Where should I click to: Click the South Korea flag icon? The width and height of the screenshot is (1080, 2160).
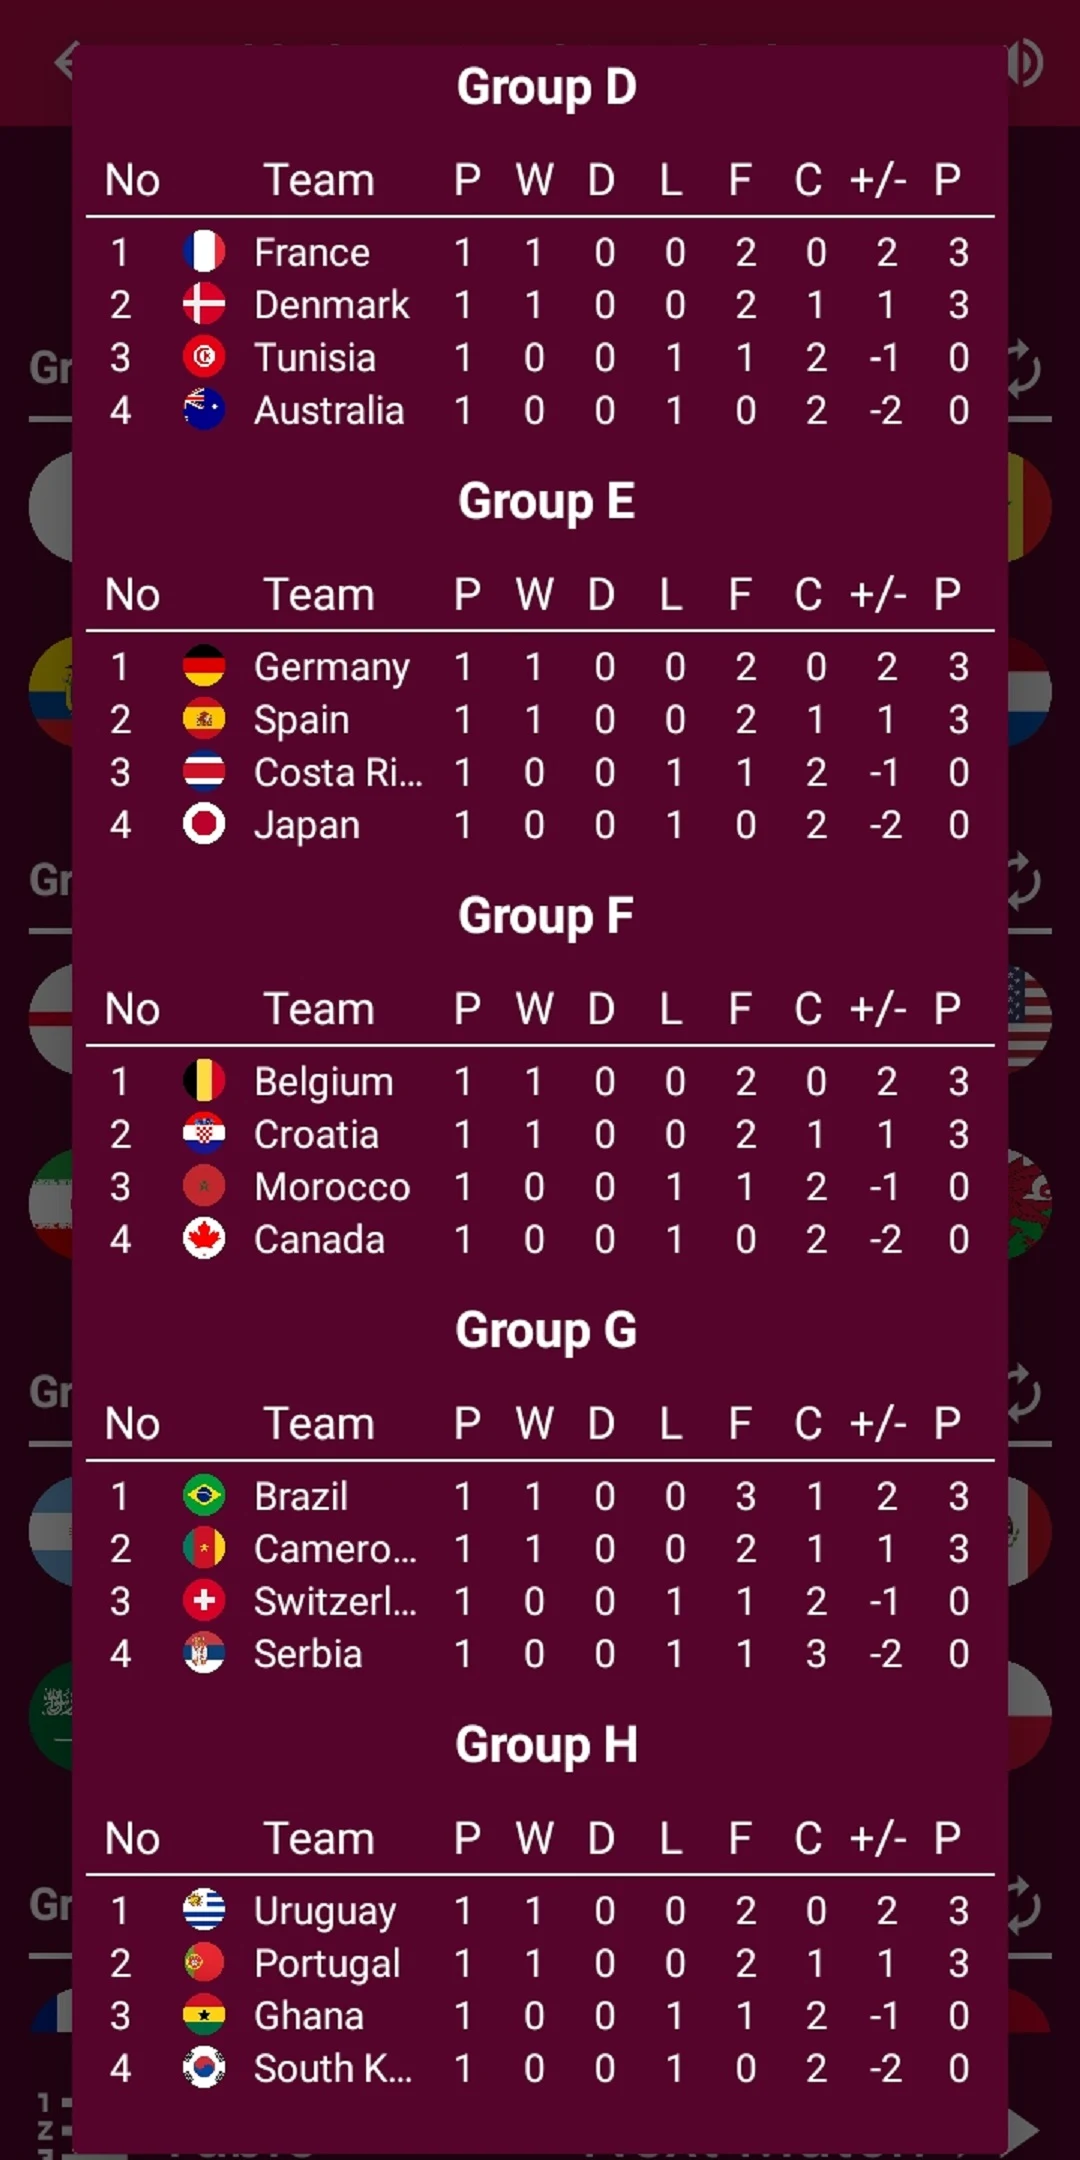point(204,2068)
